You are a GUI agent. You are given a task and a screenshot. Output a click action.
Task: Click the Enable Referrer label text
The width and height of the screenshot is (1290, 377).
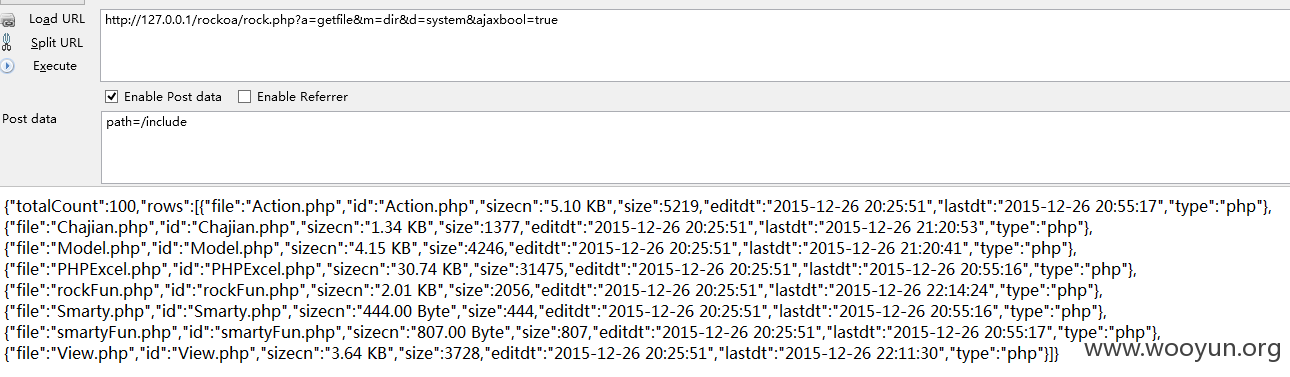click(x=302, y=97)
